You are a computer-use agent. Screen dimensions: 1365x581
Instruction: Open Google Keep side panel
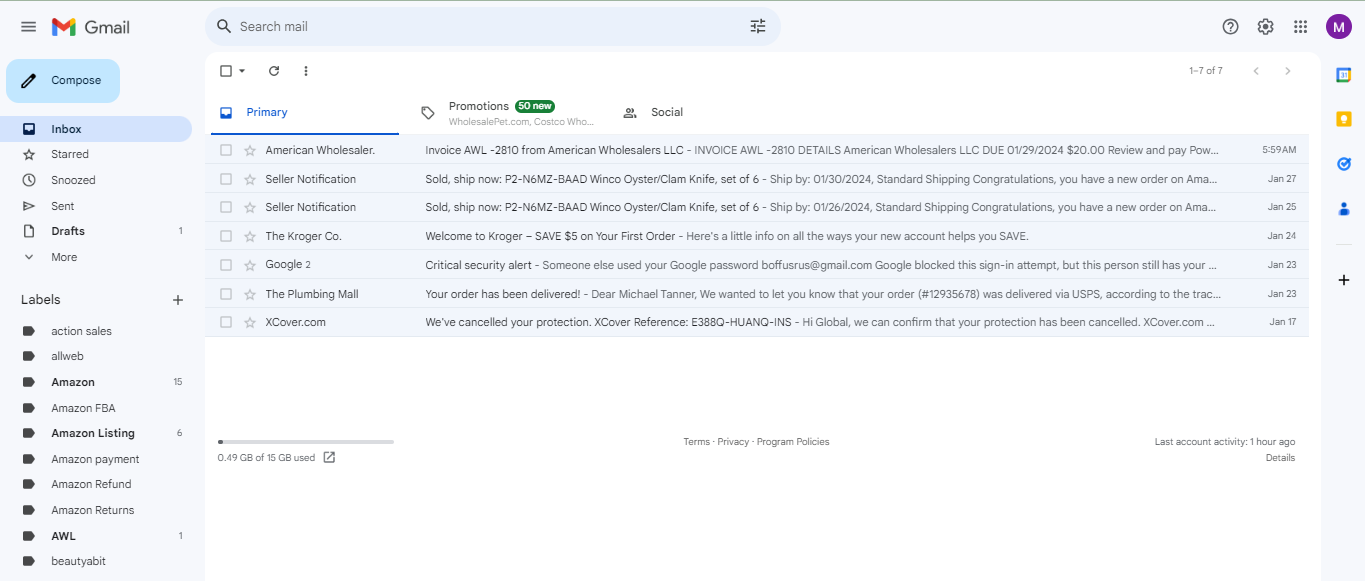point(1344,119)
